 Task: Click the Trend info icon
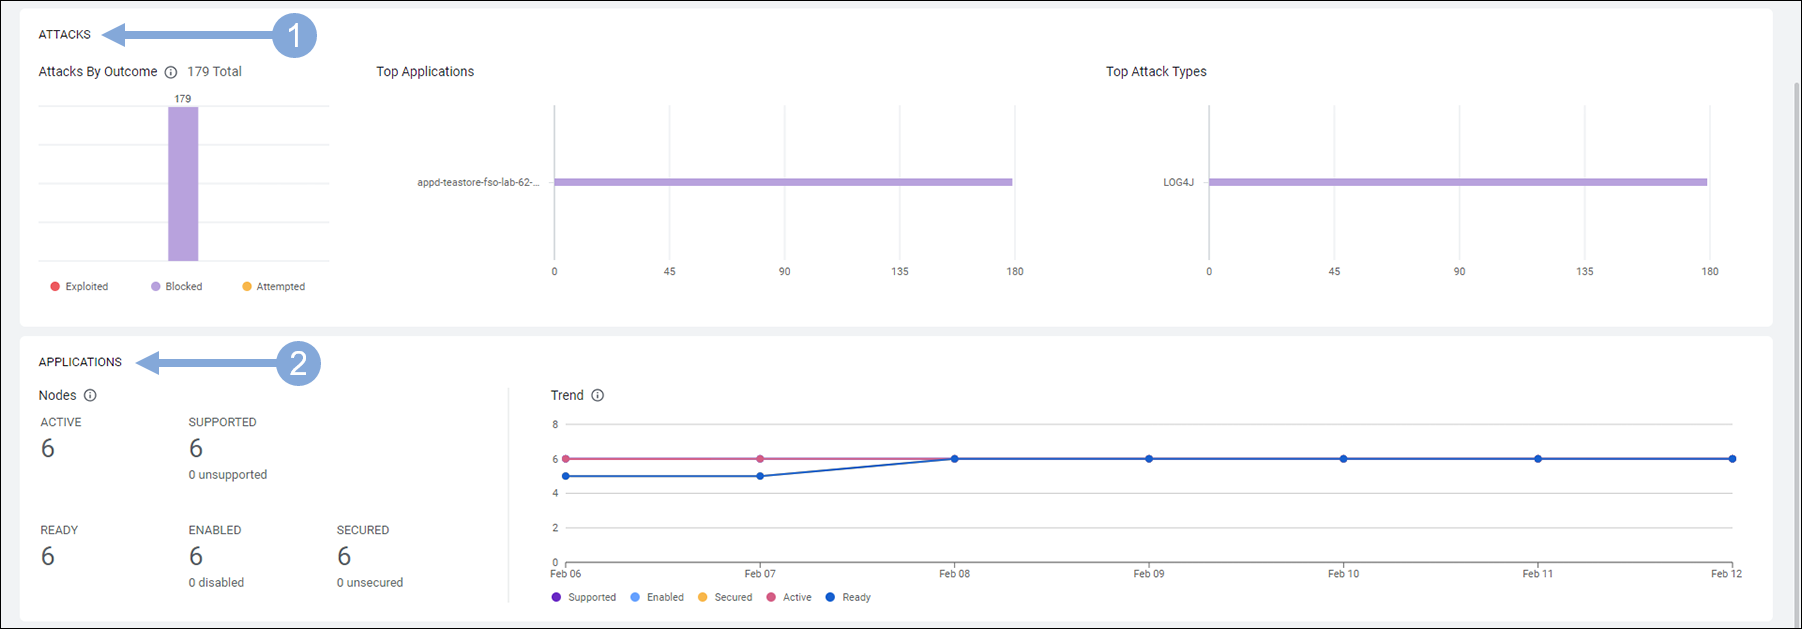click(598, 395)
